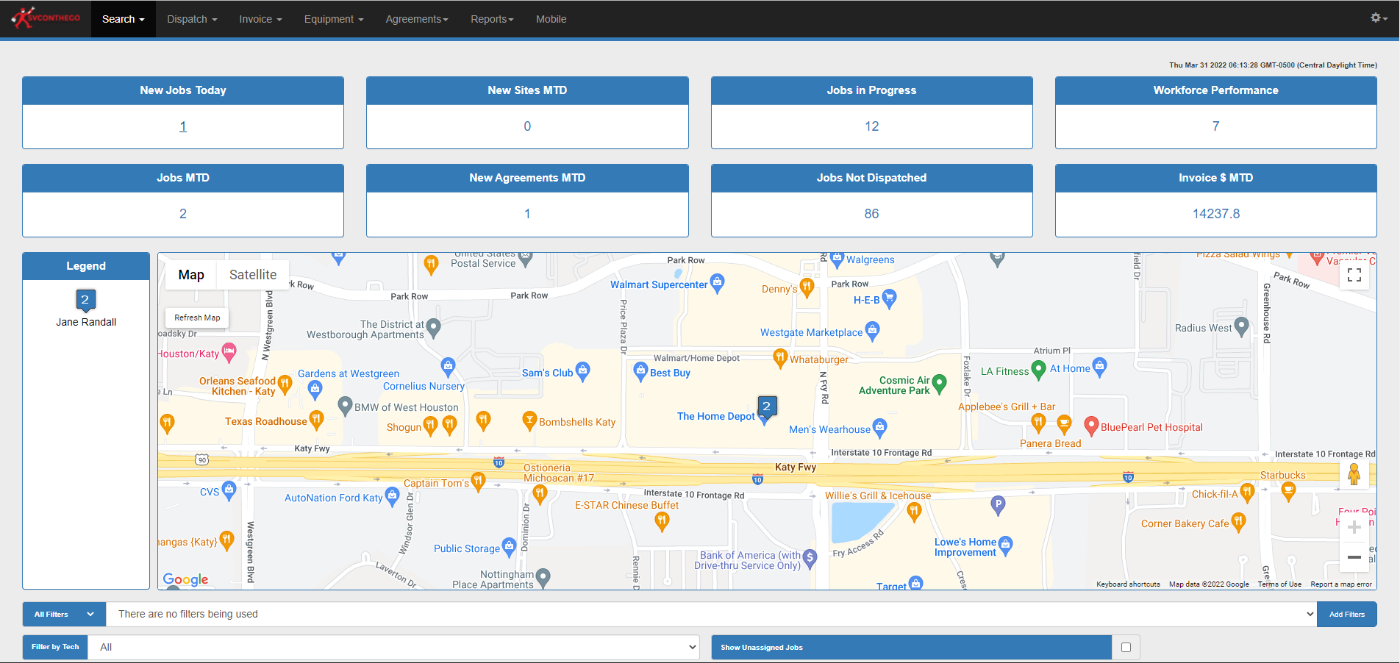This screenshot has width=1400, height=663.
Task: Open New Agreements MTD count 1
Action: coord(527,214)
